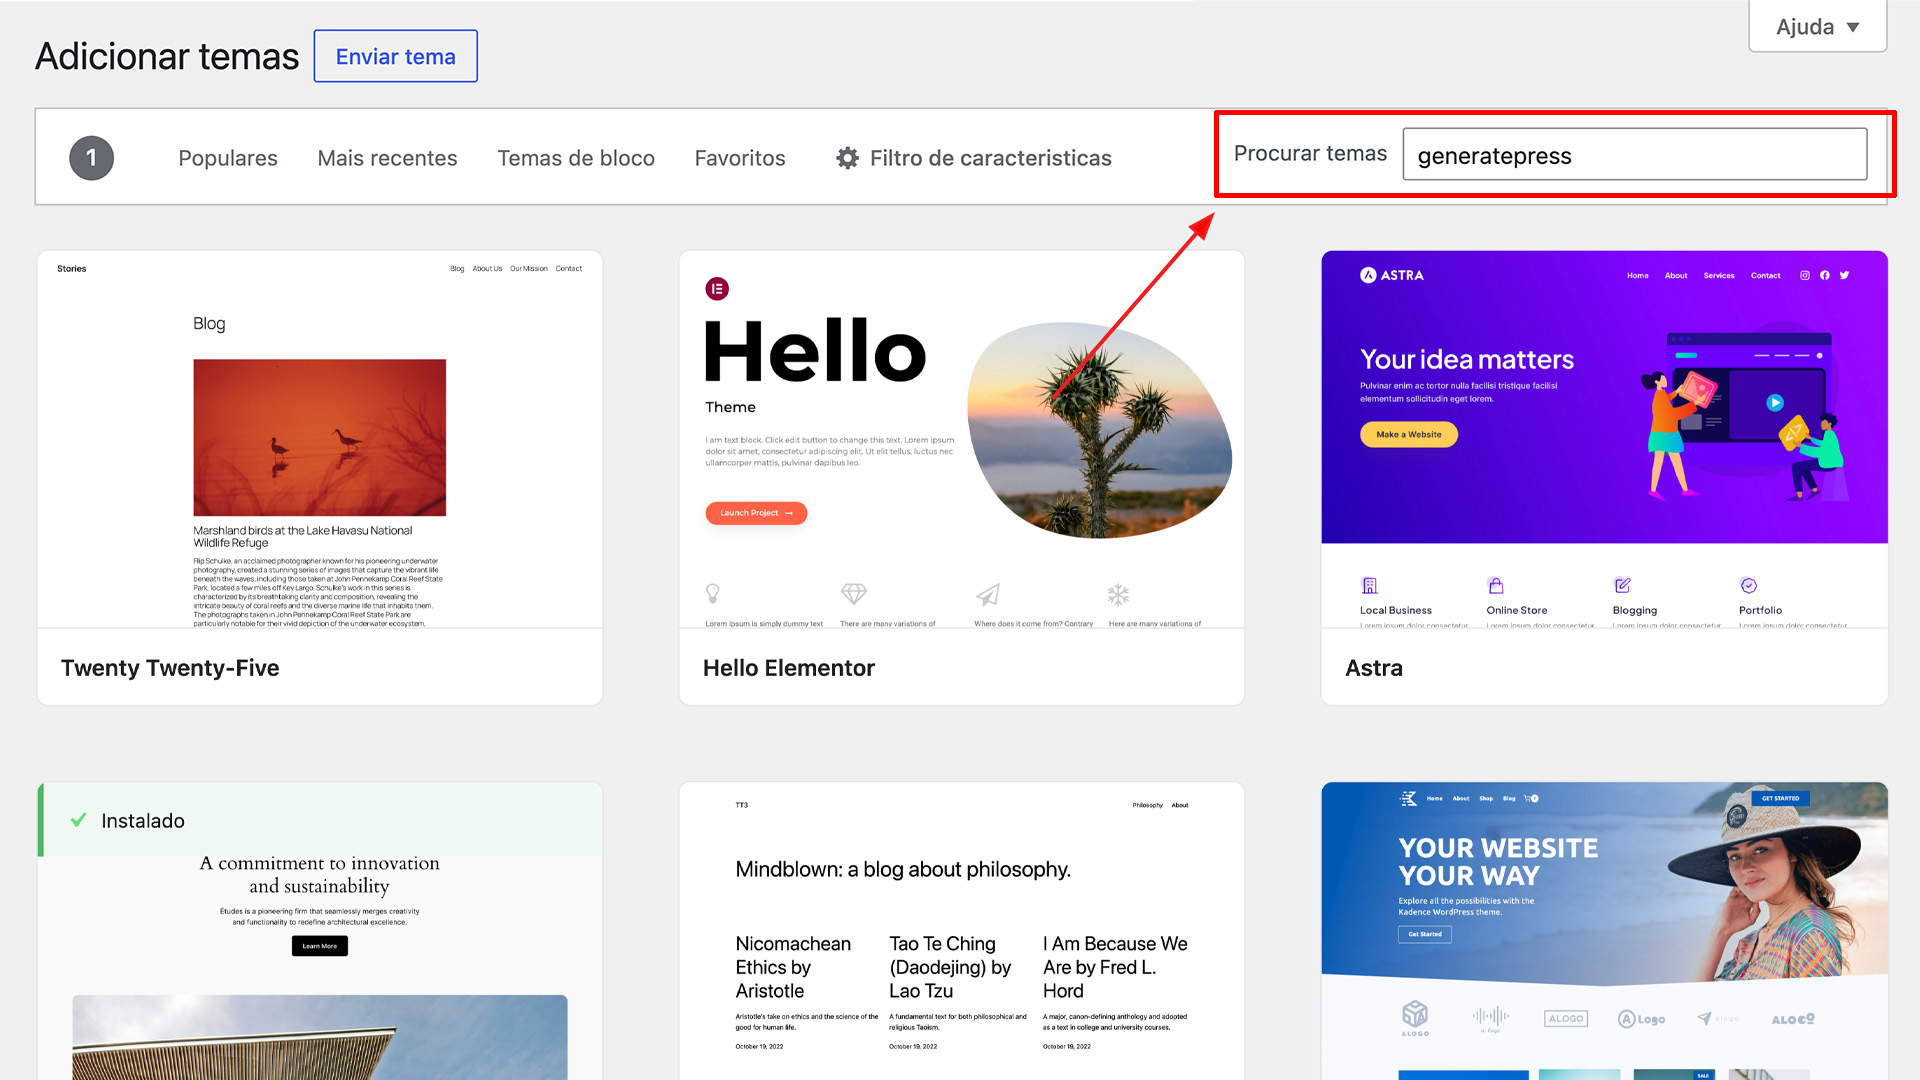Open the Kadence Your Website Your Way preview
1920x1080 pixels.
1604,931
